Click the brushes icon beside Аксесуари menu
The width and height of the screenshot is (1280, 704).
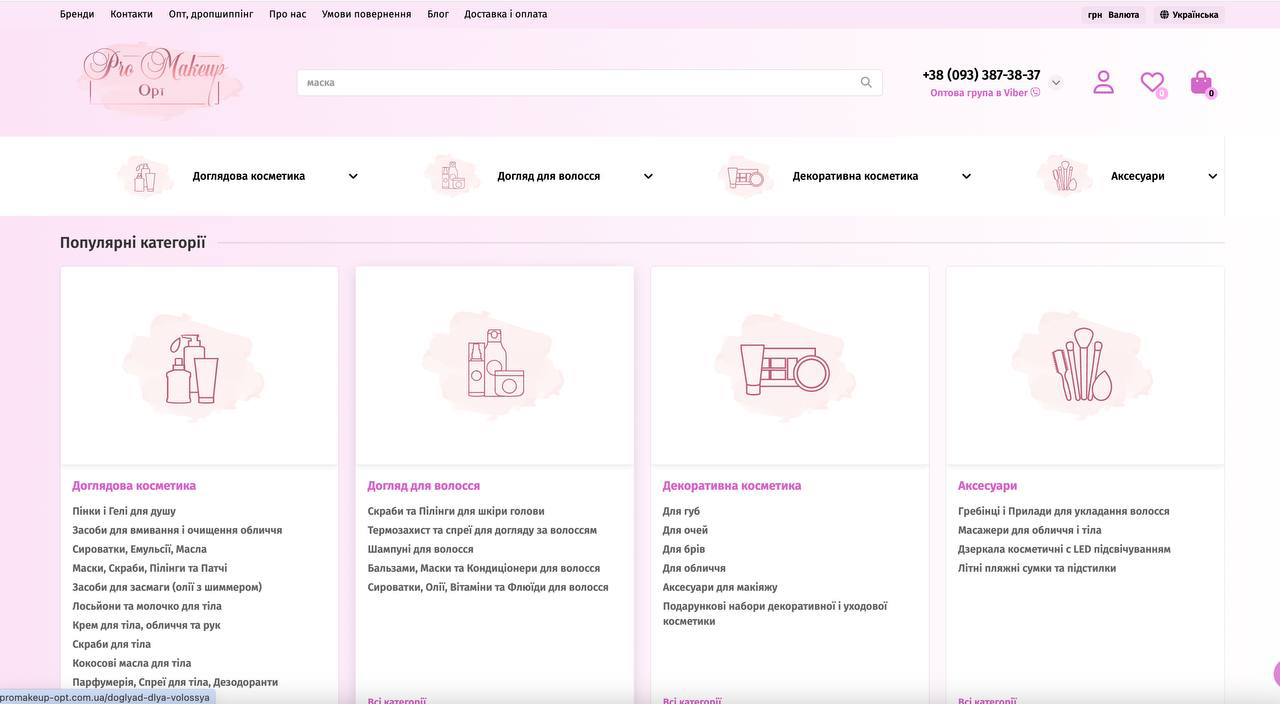click(x=1064, y=176)
